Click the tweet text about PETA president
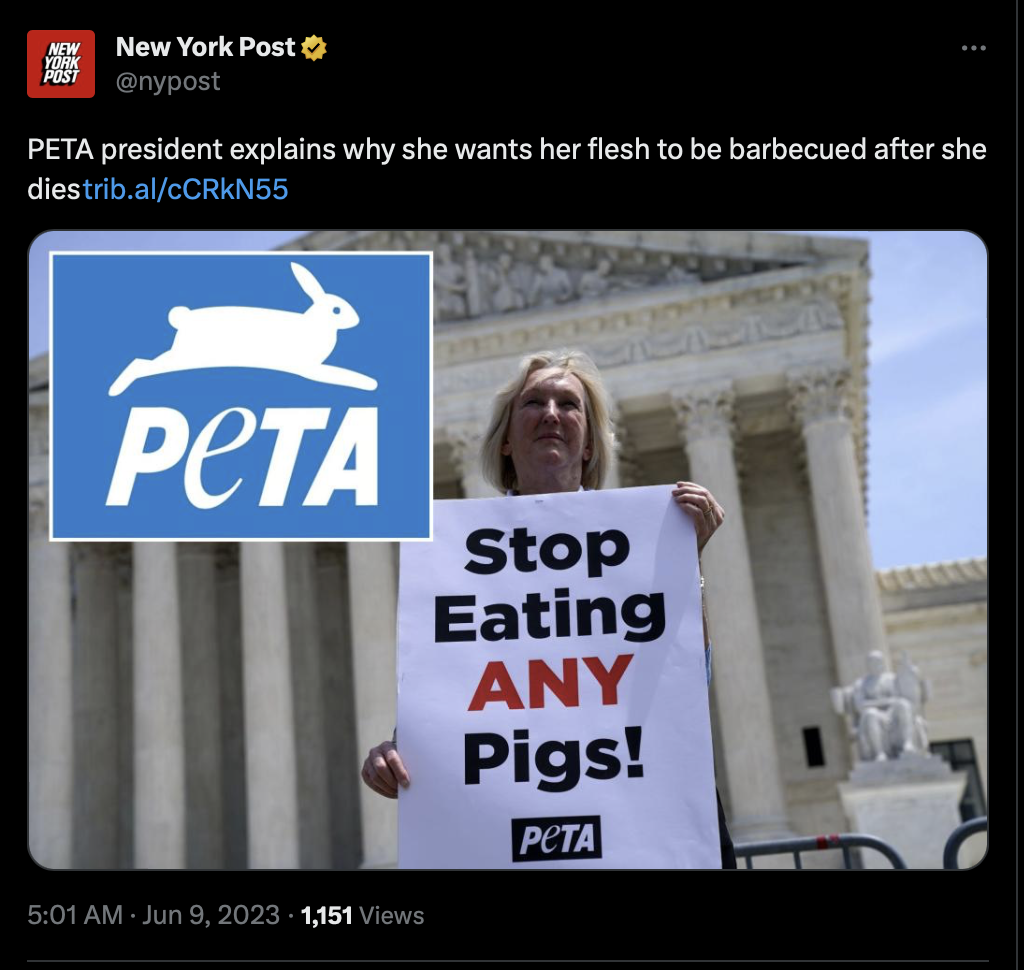Viewport: 1024px width, 970px height. [x=507, y=169]
